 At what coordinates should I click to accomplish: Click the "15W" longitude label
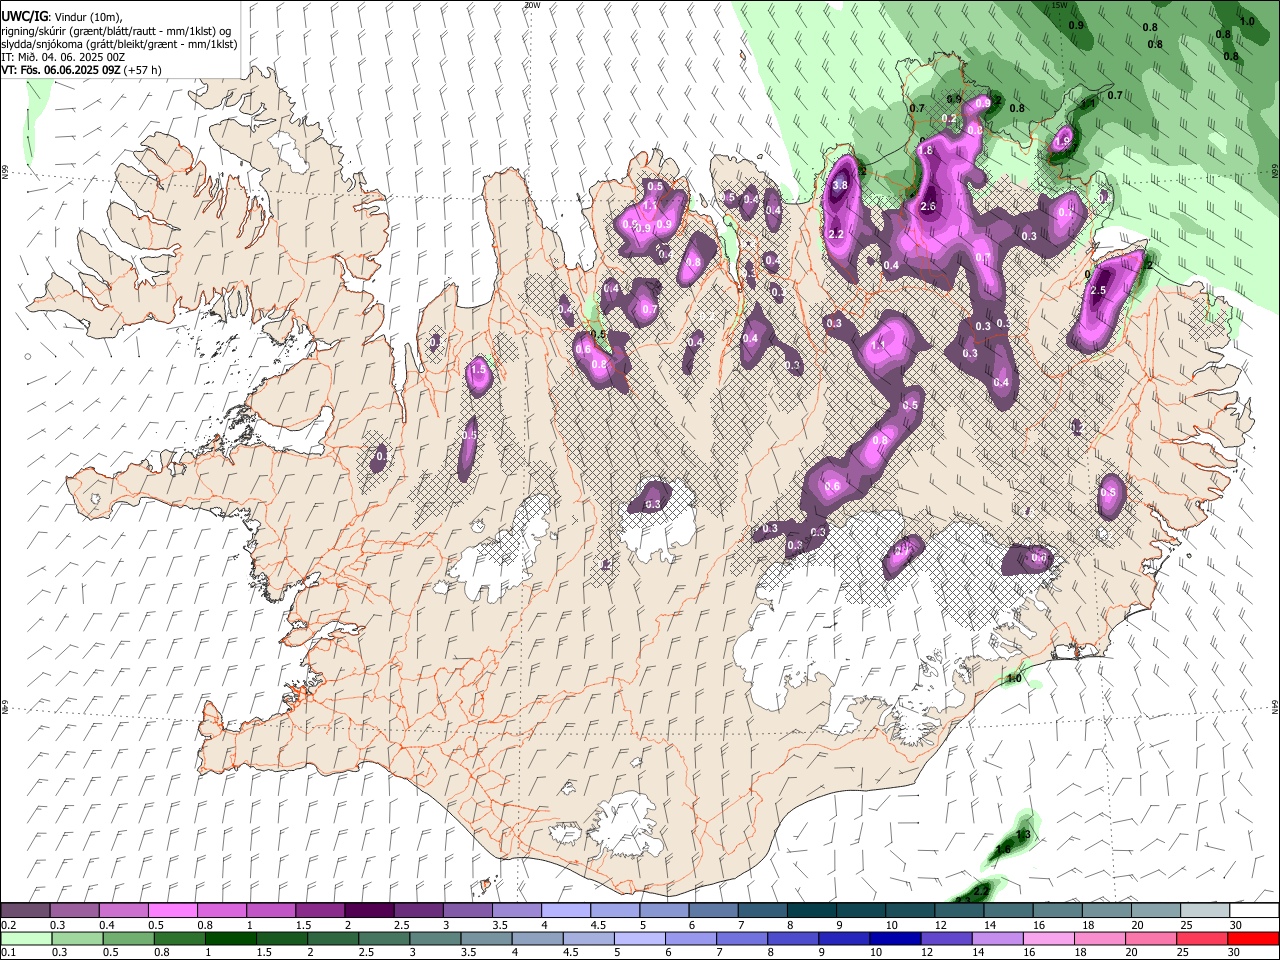pyautogui.click(x=1059, y=5)
